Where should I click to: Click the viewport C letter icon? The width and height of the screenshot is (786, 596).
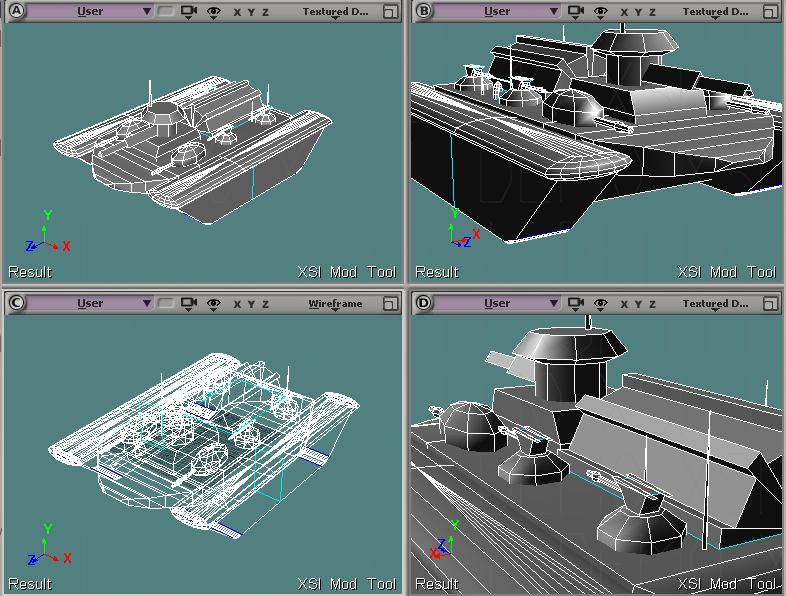click(16, 303)
